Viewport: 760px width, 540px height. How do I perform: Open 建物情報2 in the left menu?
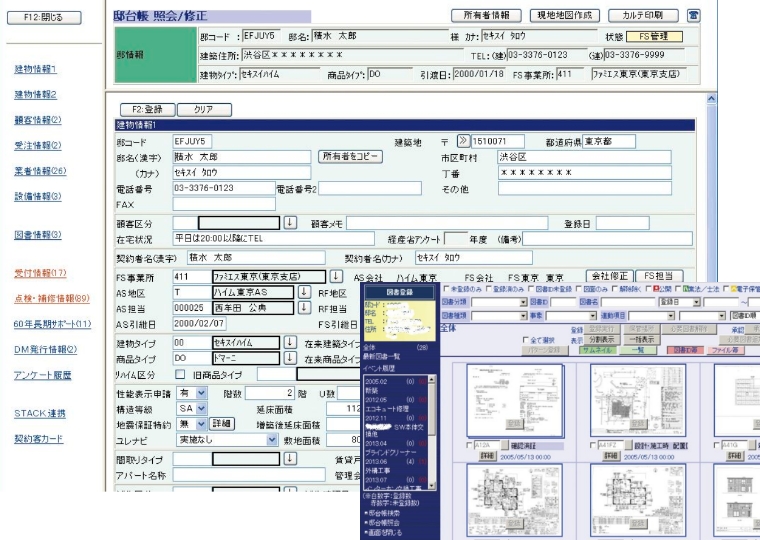pos(36,95)
